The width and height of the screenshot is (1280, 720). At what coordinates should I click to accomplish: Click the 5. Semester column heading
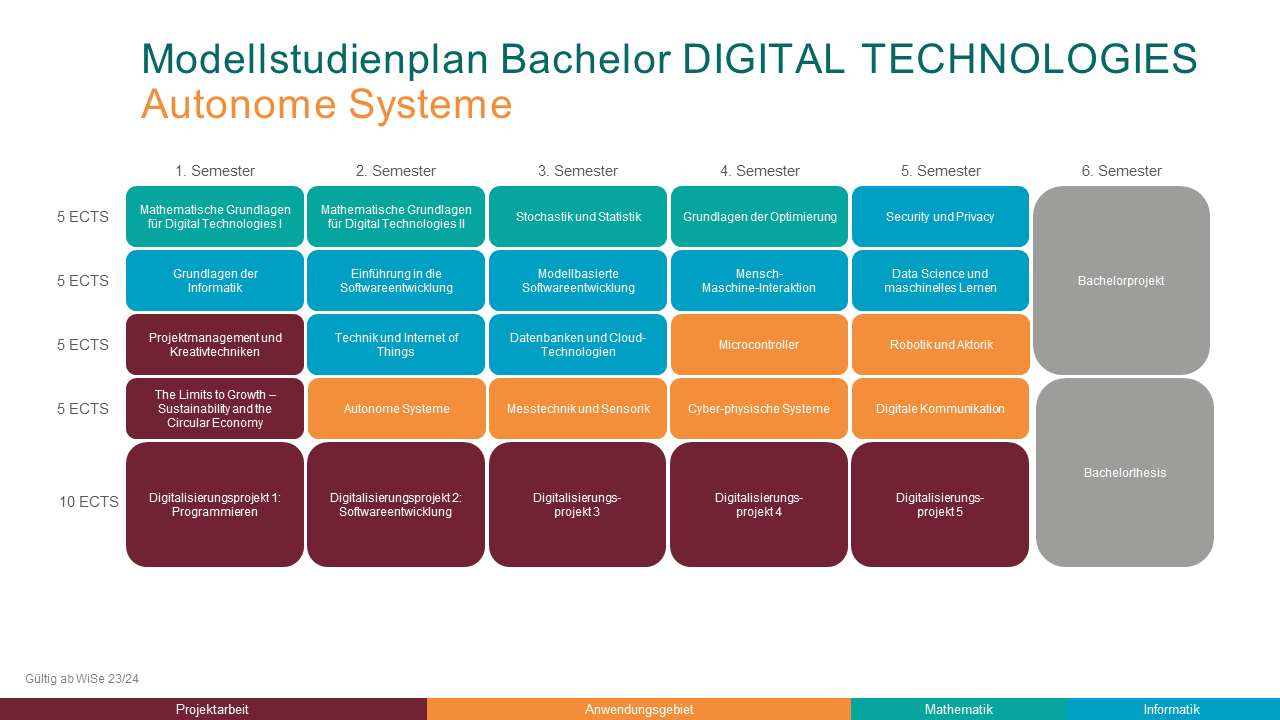941,171
